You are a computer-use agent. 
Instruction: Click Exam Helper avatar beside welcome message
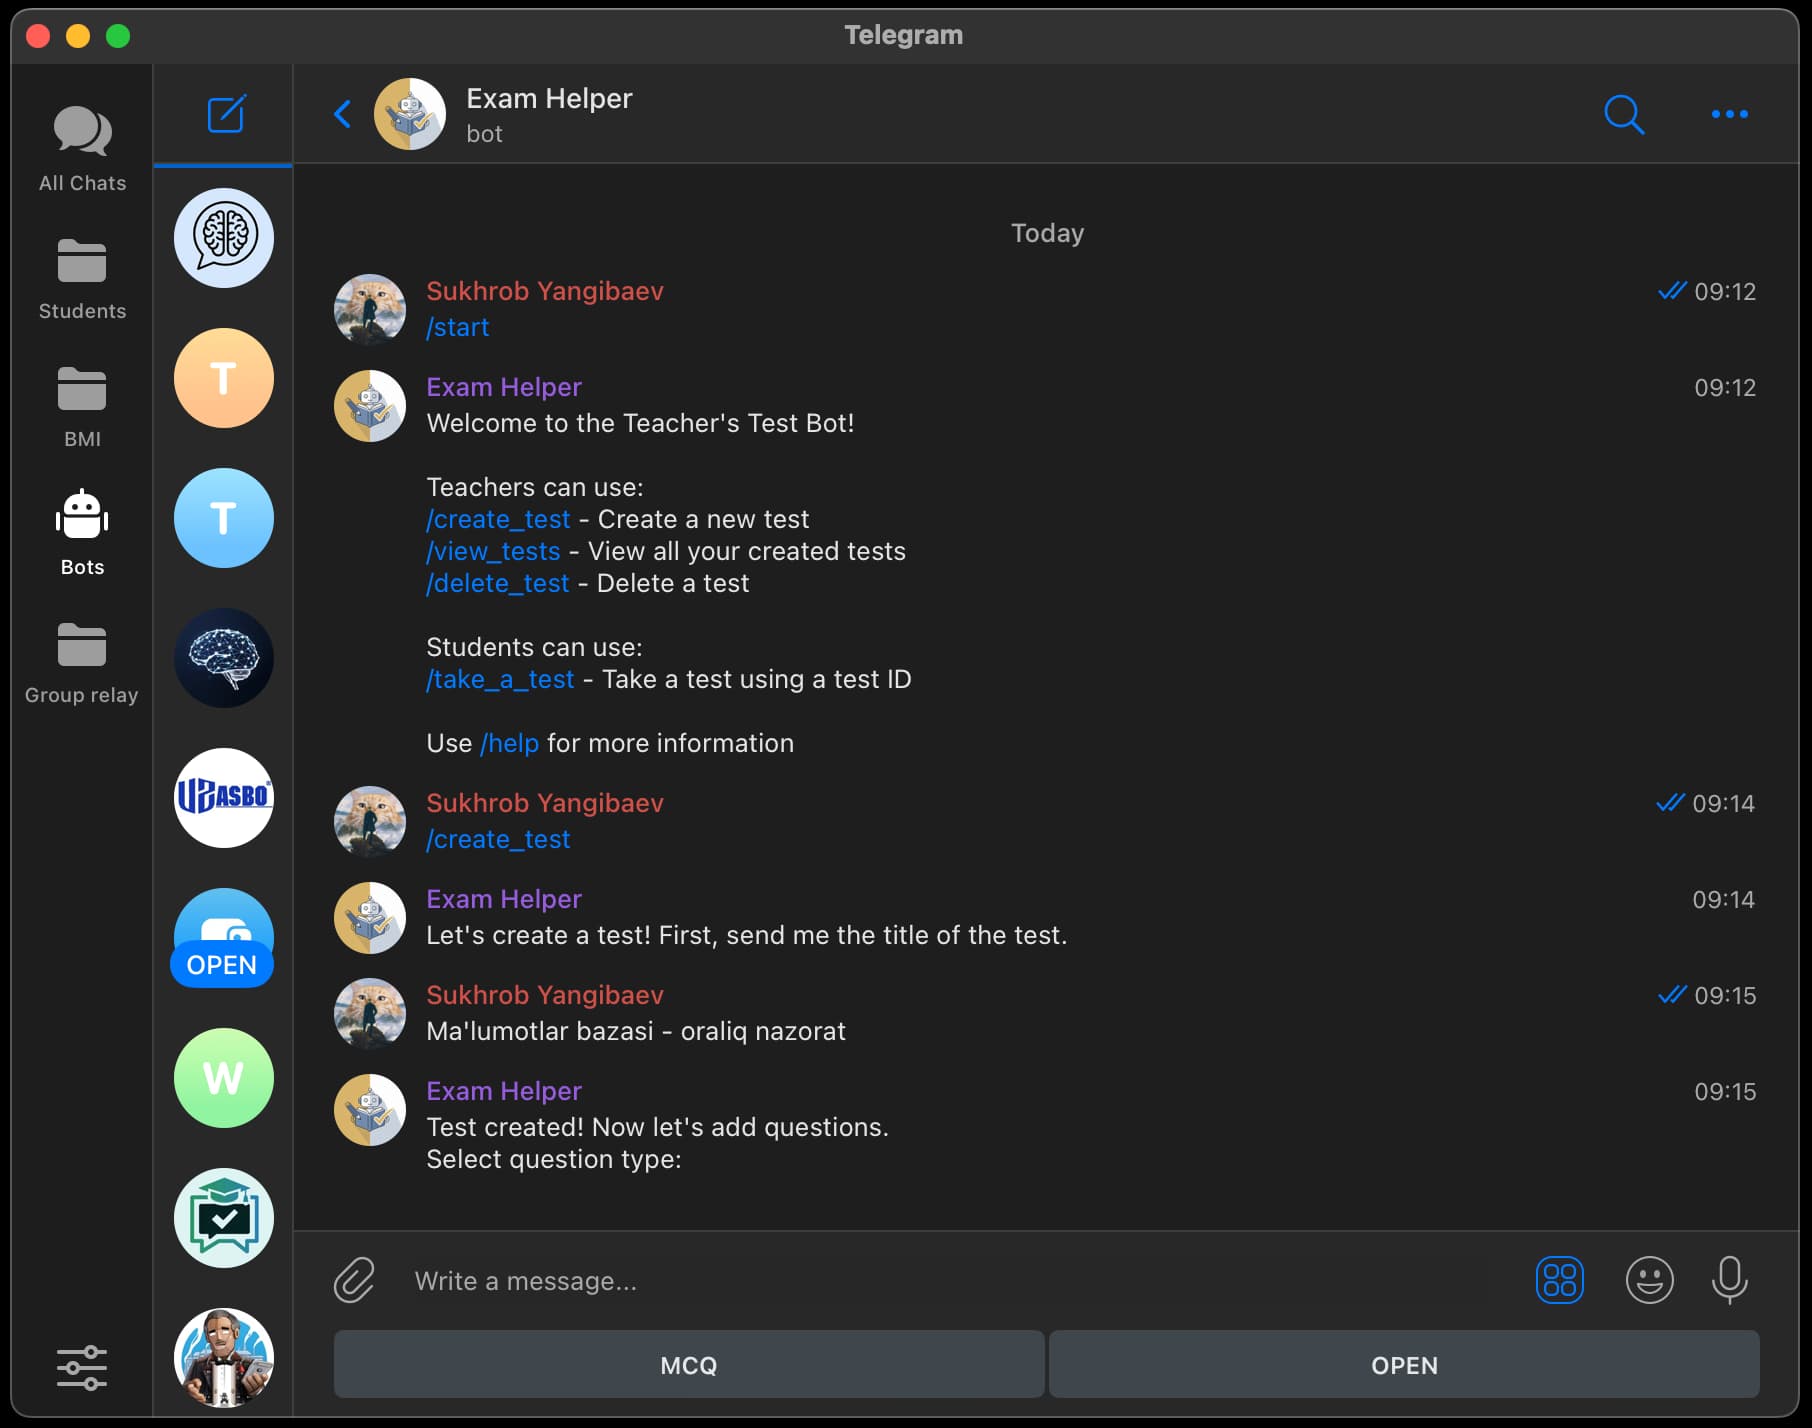point(370,406)
